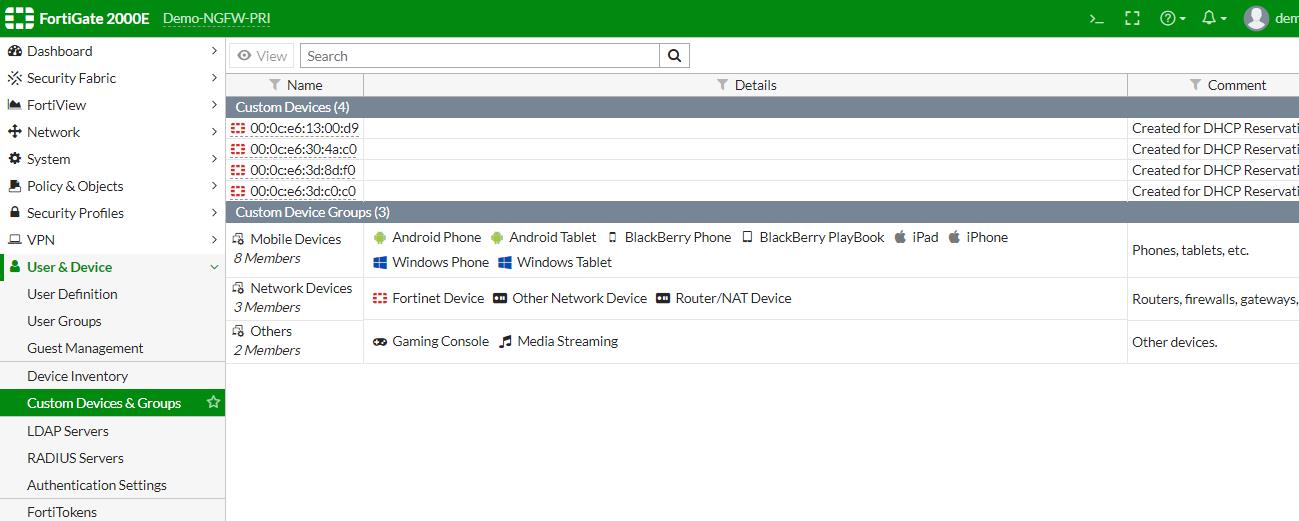This screenshot has height=521, width=1299.
Task: Click the Search magnifier button
Action: 675,56
